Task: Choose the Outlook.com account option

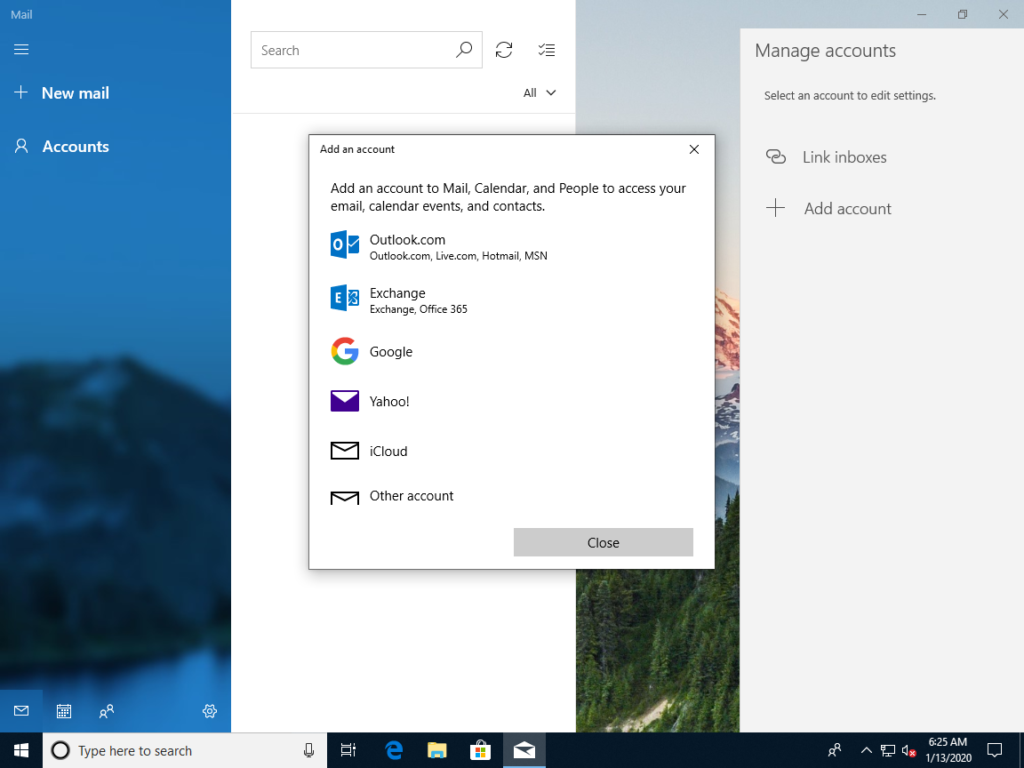Action: (509, 246)
